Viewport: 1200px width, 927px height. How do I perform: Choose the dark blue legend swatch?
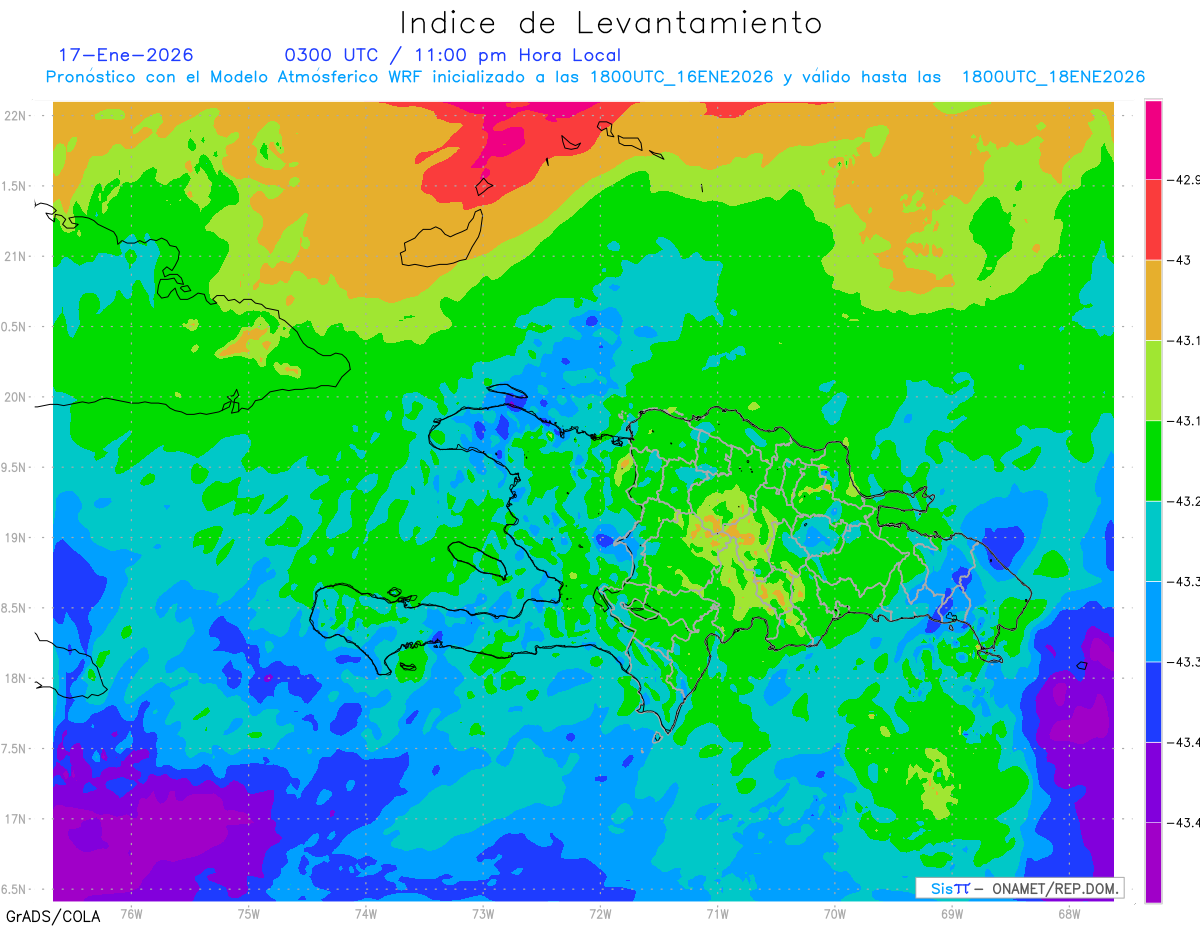click(x=1153, y=701)
